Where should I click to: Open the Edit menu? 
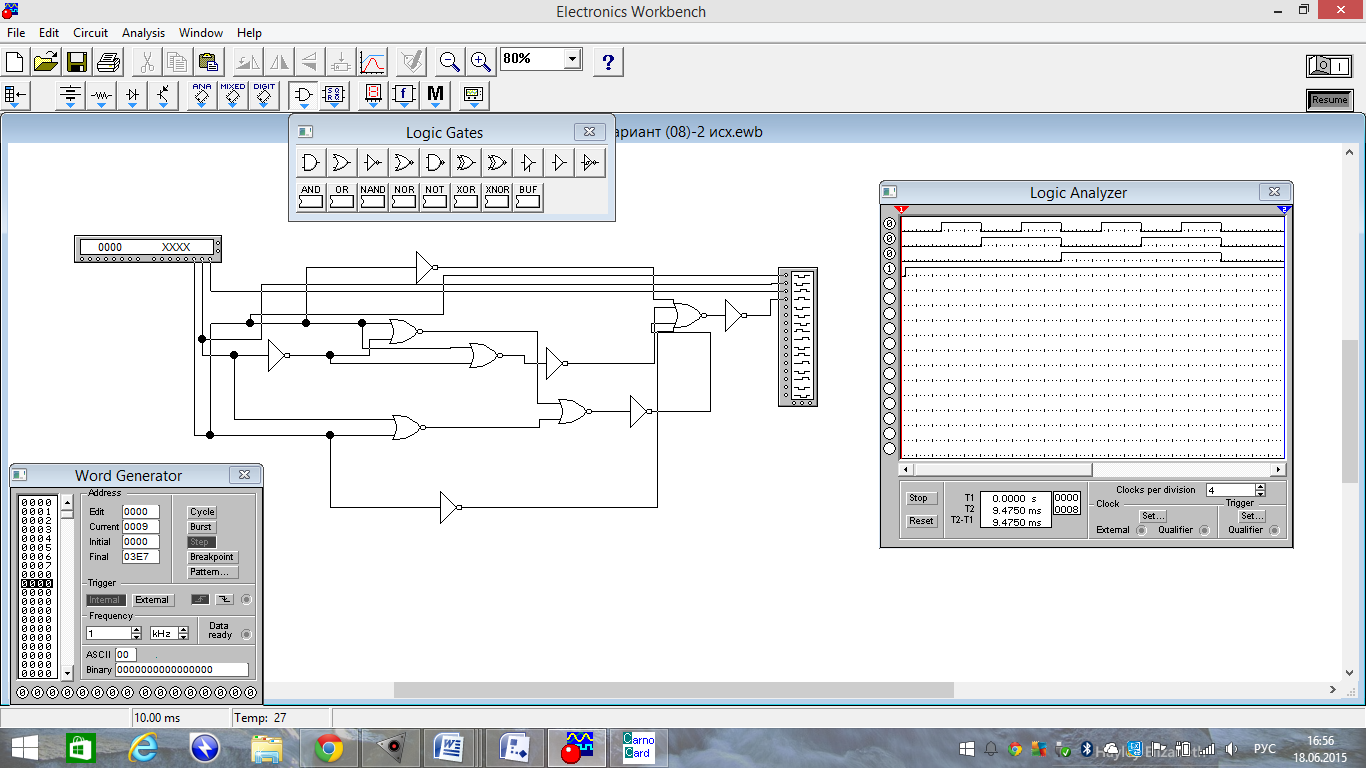(x=49, y=33)
